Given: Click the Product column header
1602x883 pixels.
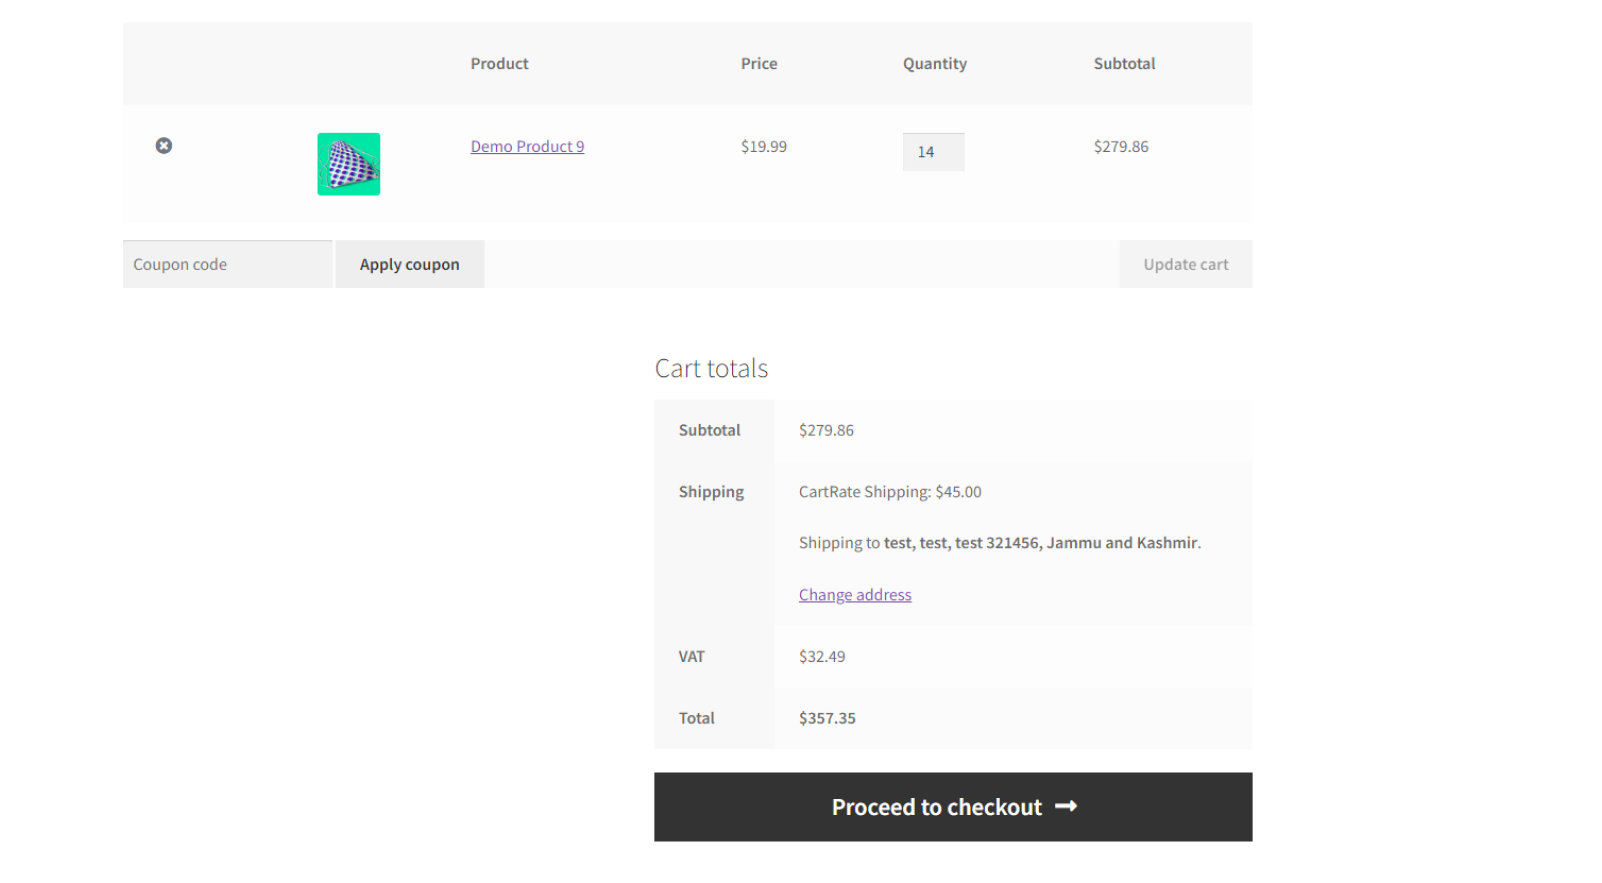Looking at the screenshot, I should (x=499, y=64).
